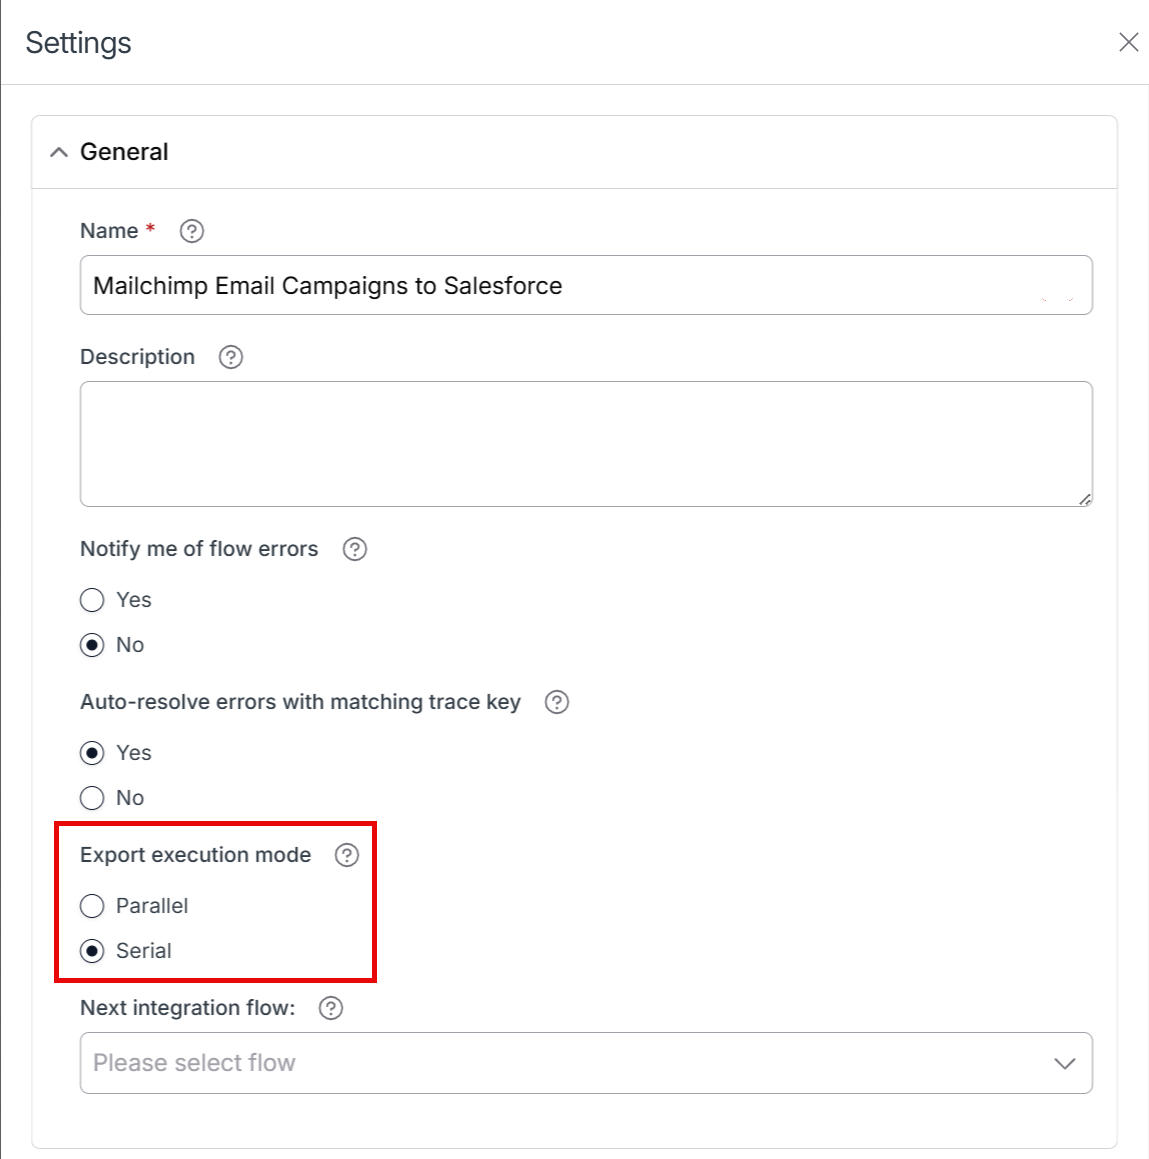The height and width of the screenshot is (1159, 1149).
Task: Click the Description text area
Action: pyautogui.click(x=586, y=444)
